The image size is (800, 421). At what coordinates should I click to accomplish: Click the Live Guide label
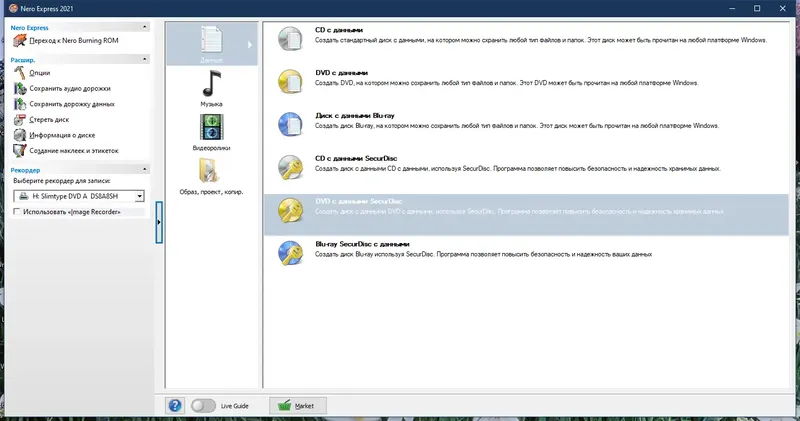(235, 406)
